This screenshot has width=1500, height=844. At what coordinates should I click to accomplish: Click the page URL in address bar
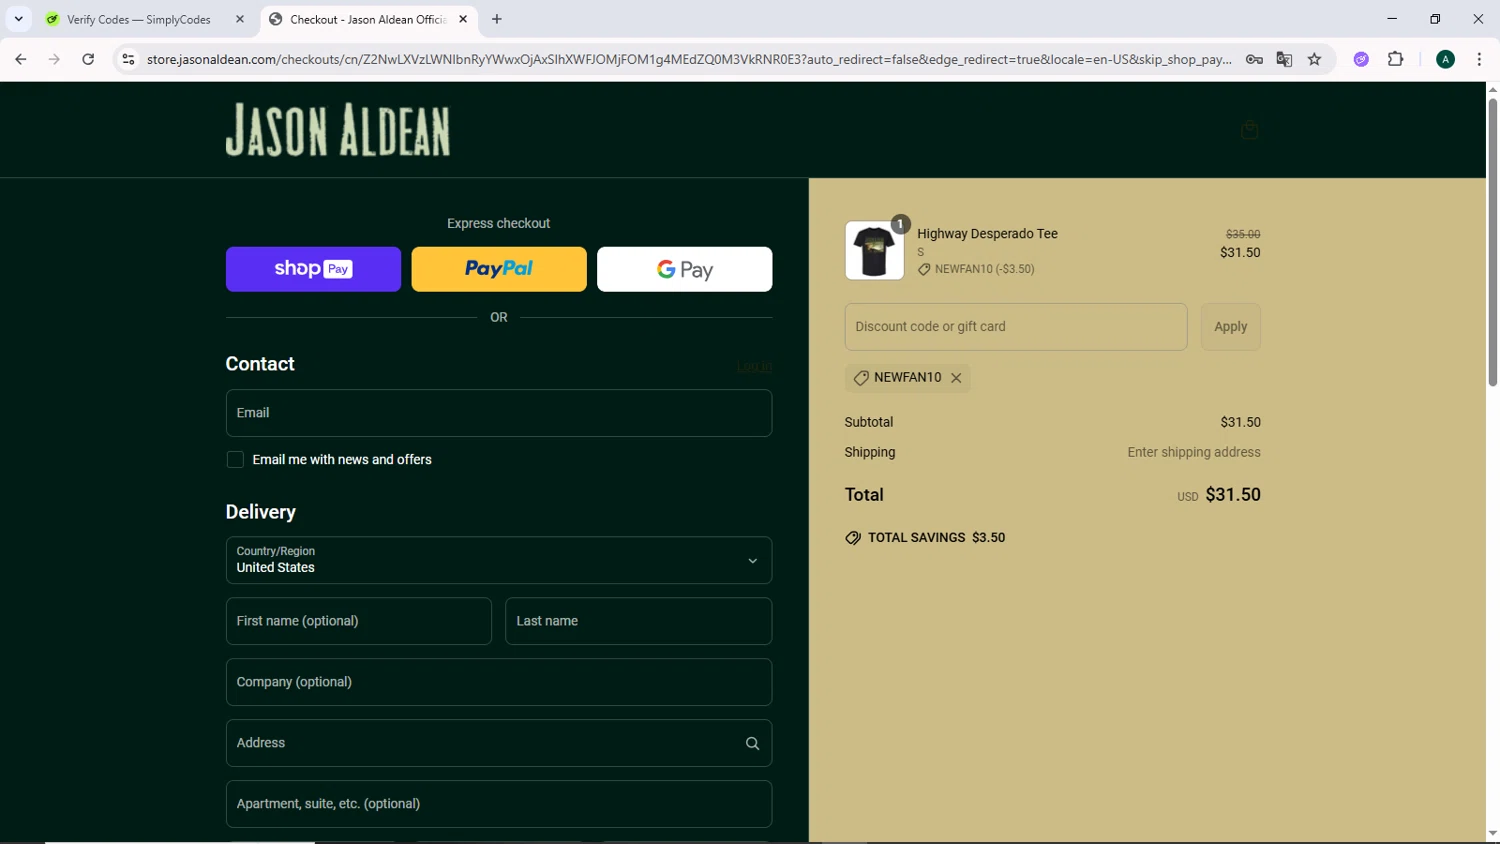point(689,59)
